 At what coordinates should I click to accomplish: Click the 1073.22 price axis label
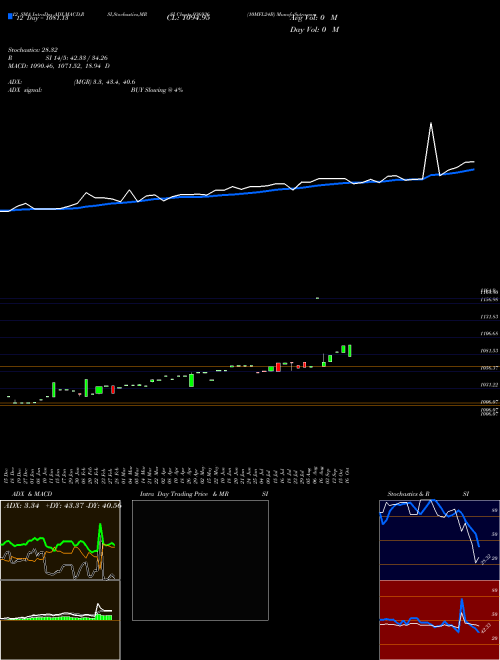490,385
